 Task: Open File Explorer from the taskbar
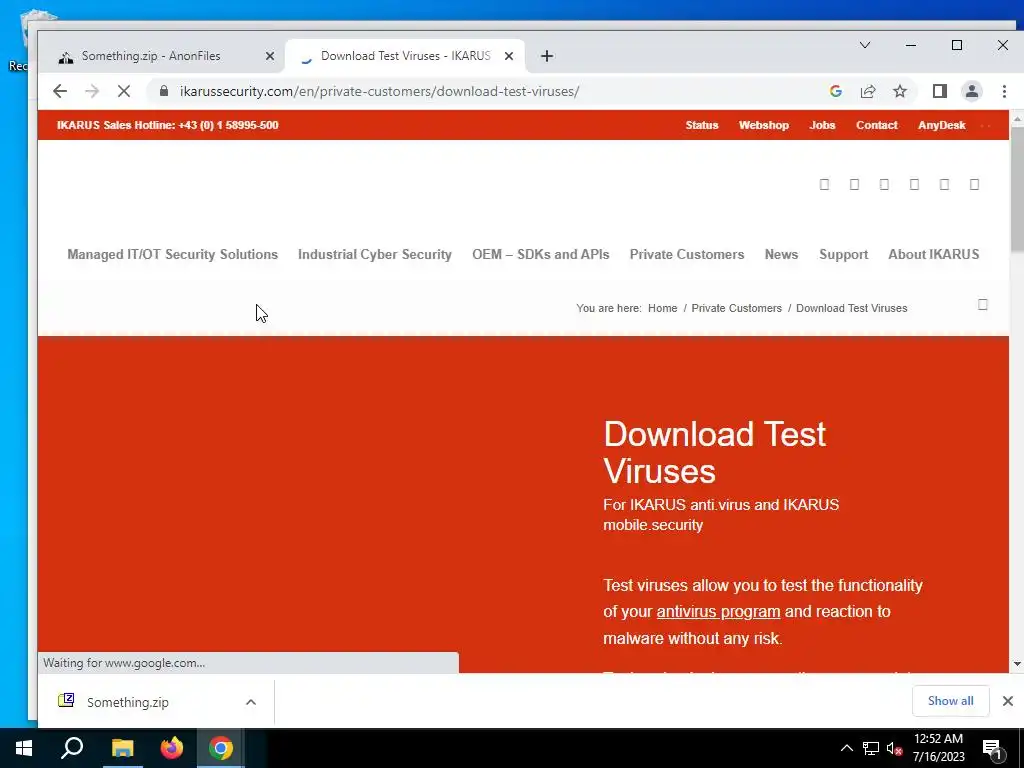(122, 748)
